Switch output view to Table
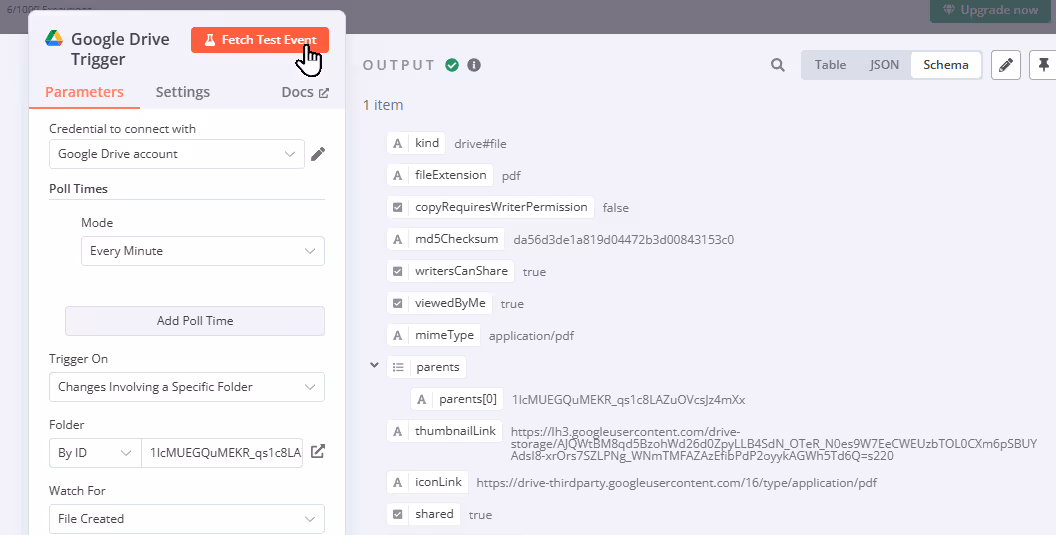The width and height of the screenshot is (1056, 535). click(830, 65)
